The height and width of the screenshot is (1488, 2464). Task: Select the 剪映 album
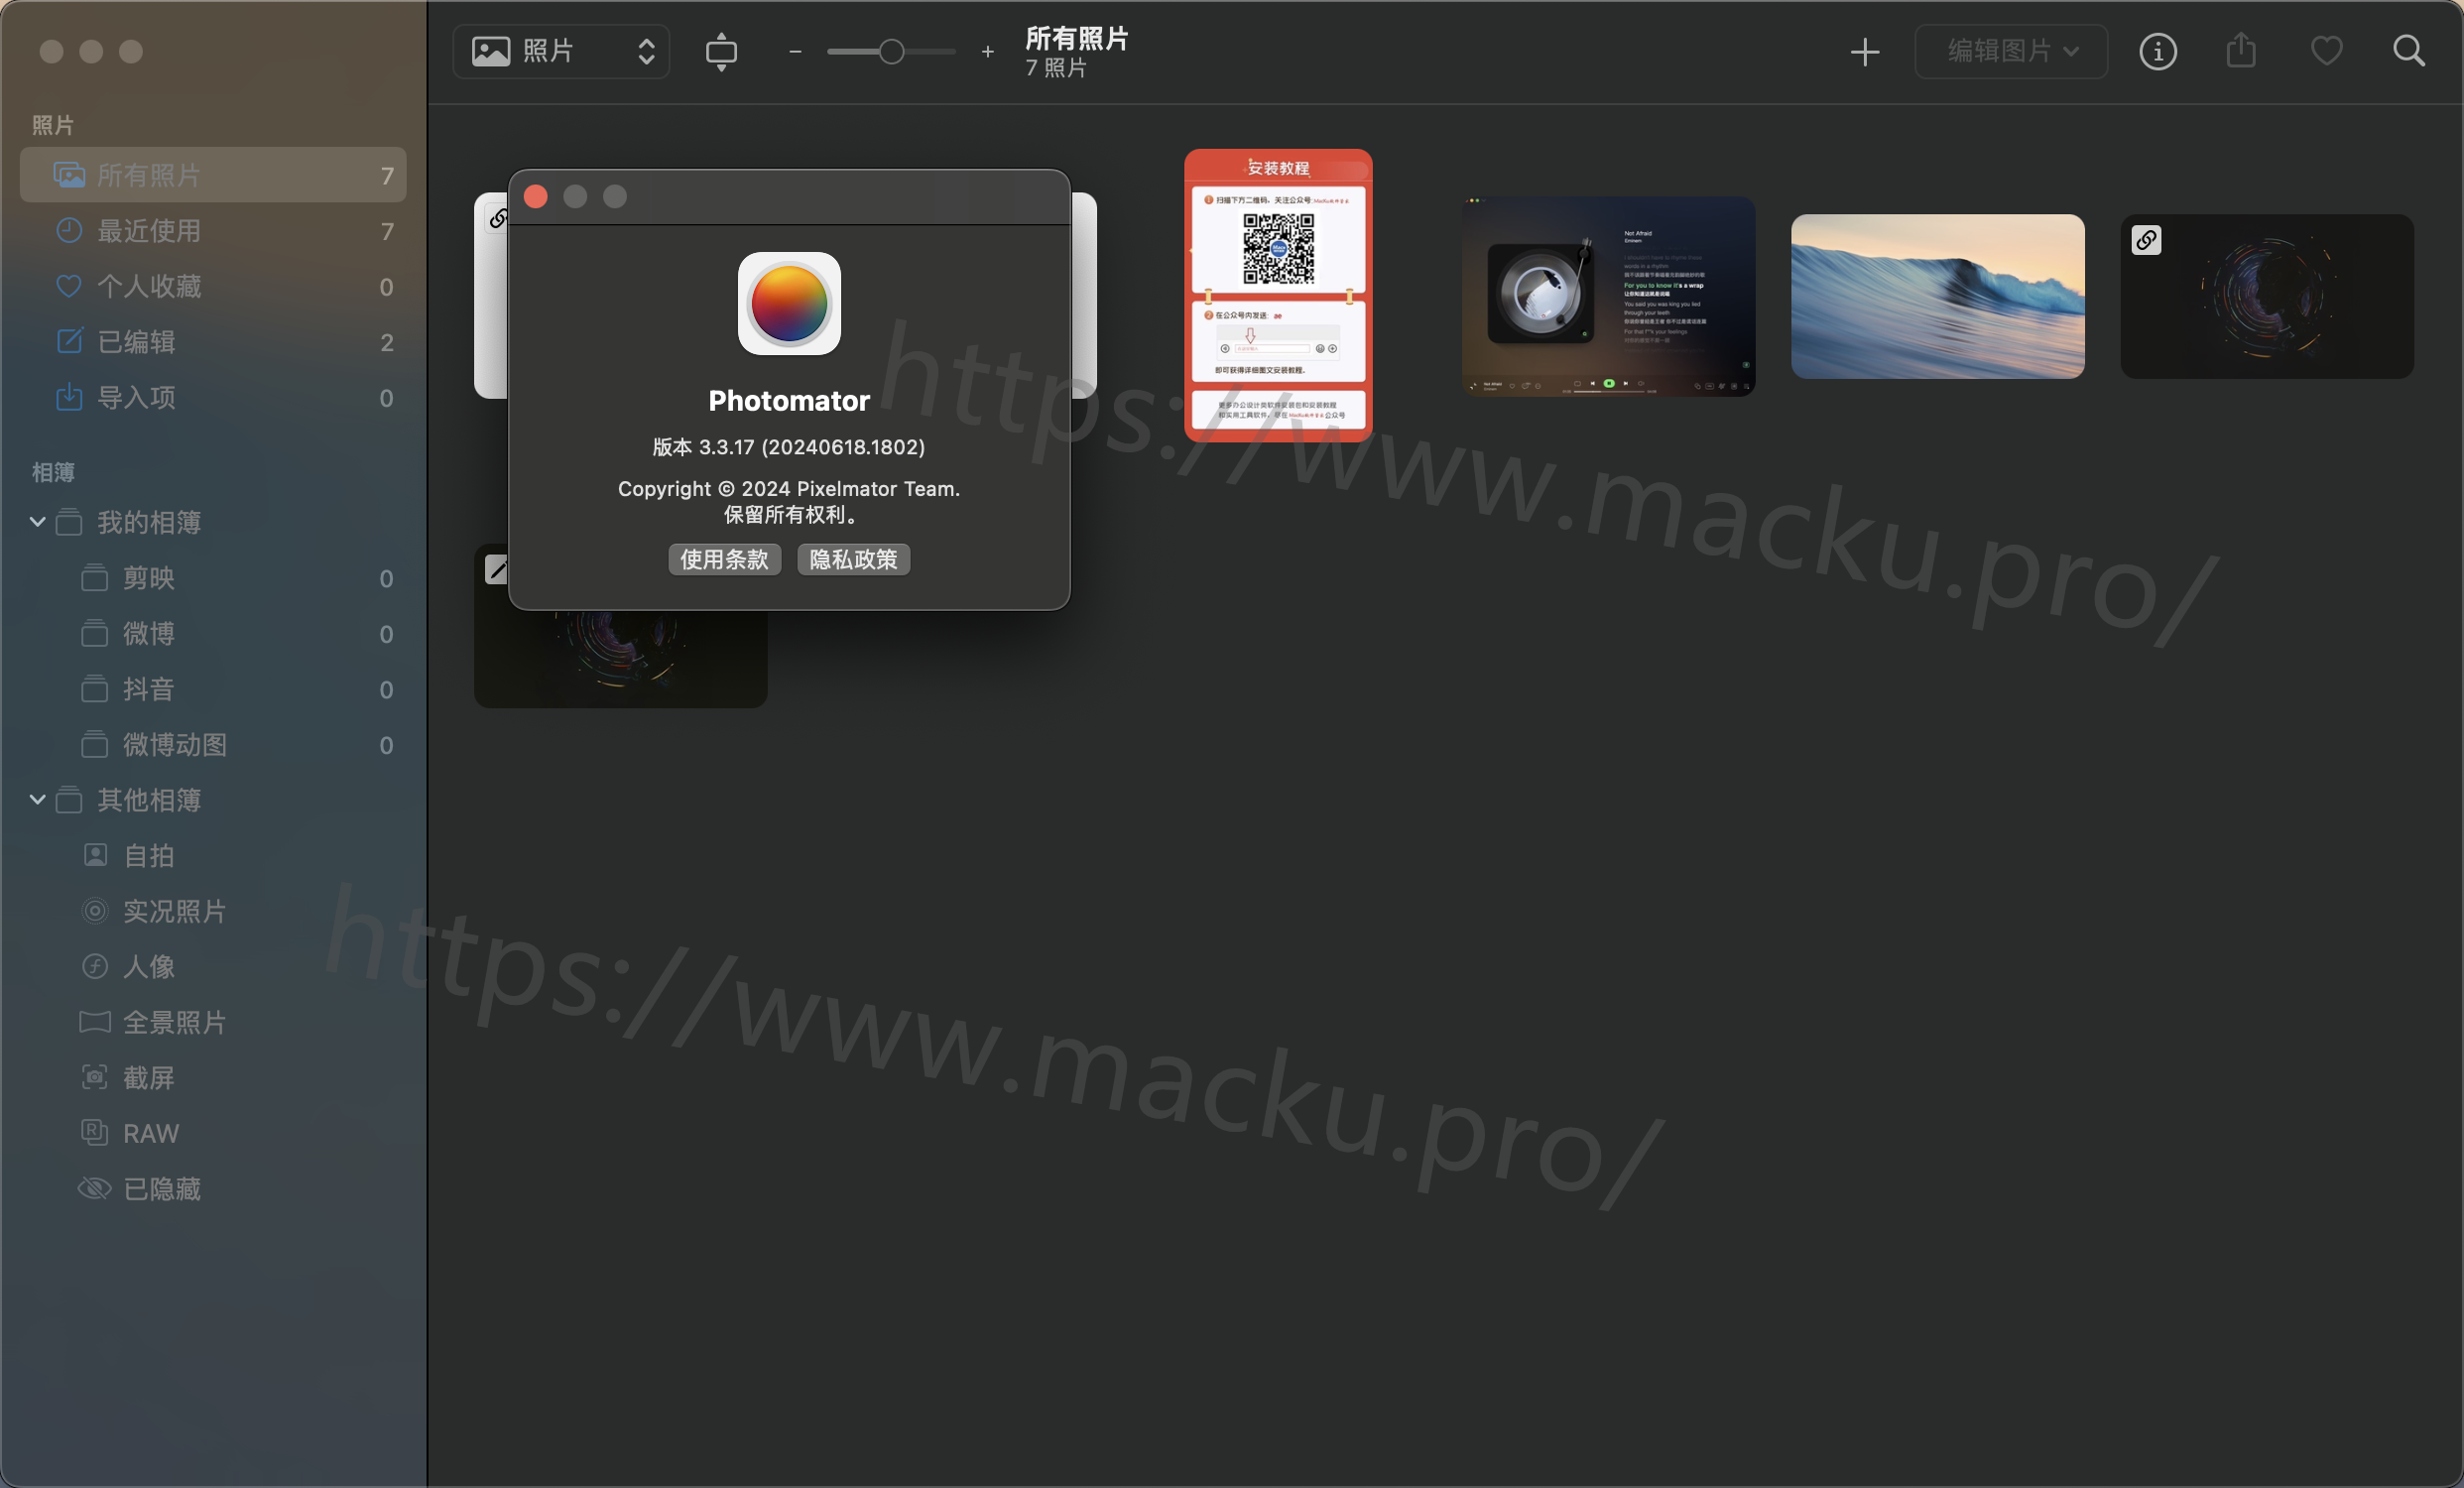[x=213, y=578]
